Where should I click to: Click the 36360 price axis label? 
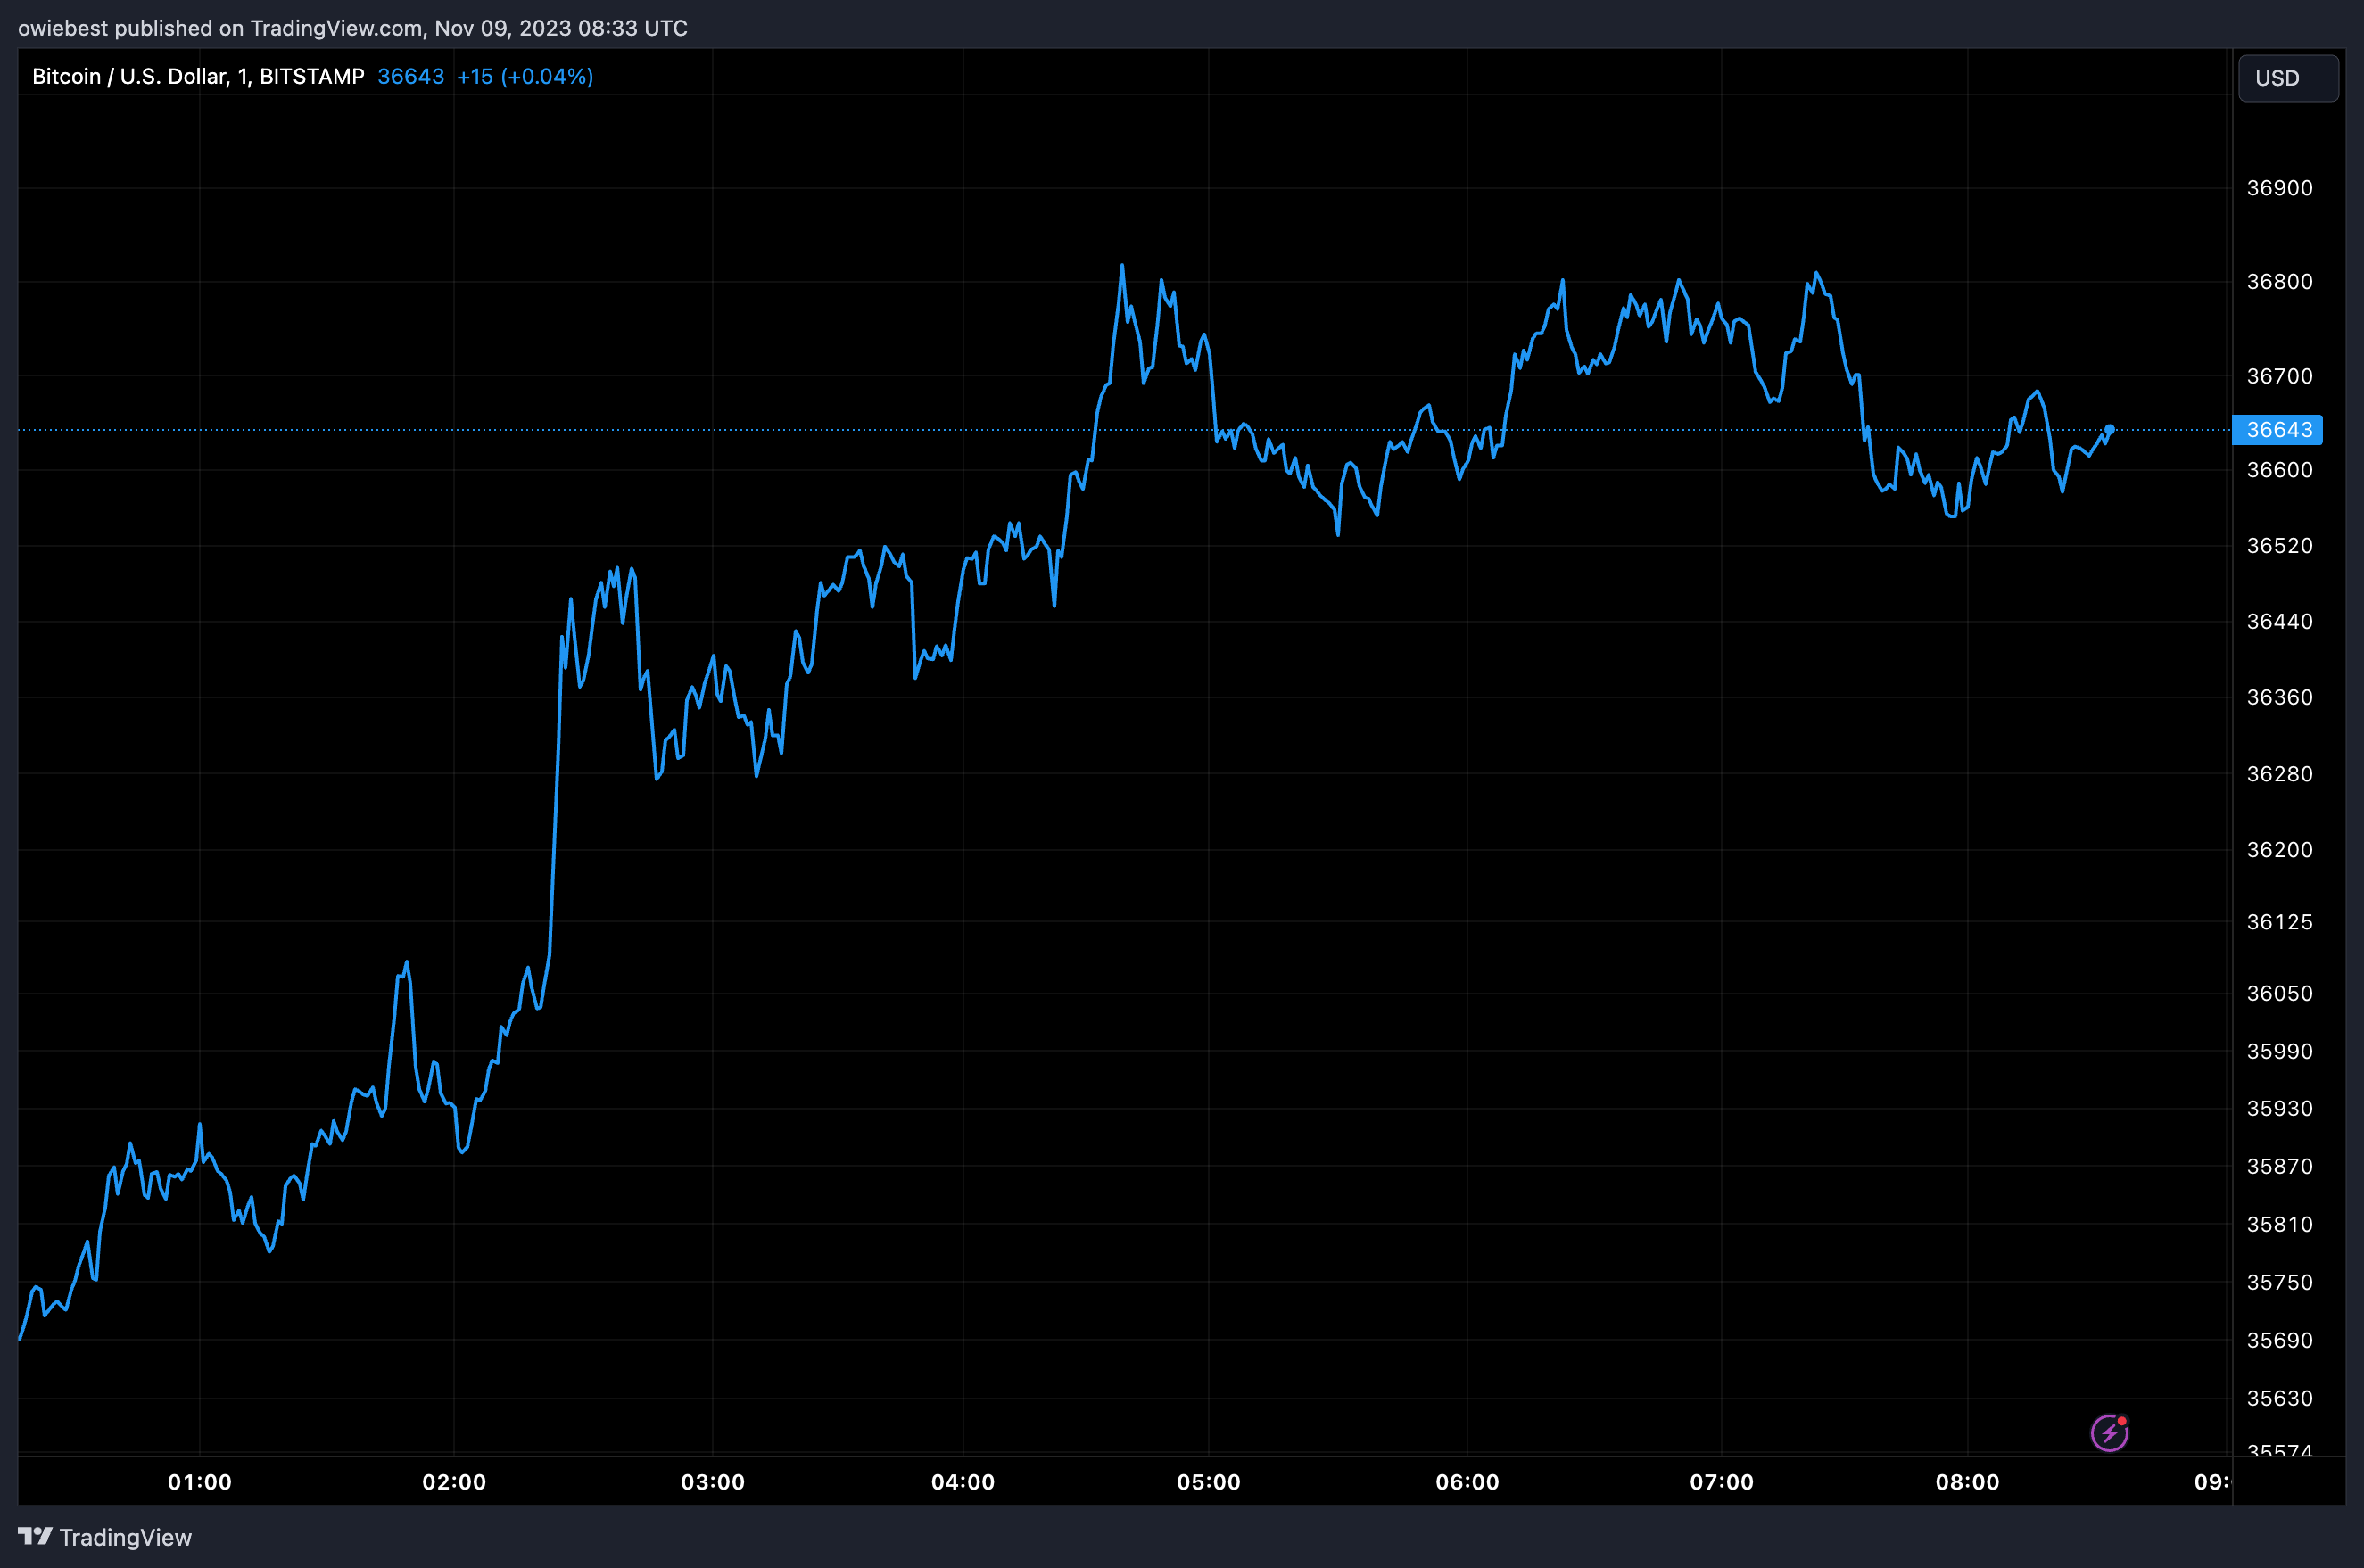(x=2279, y=697)
